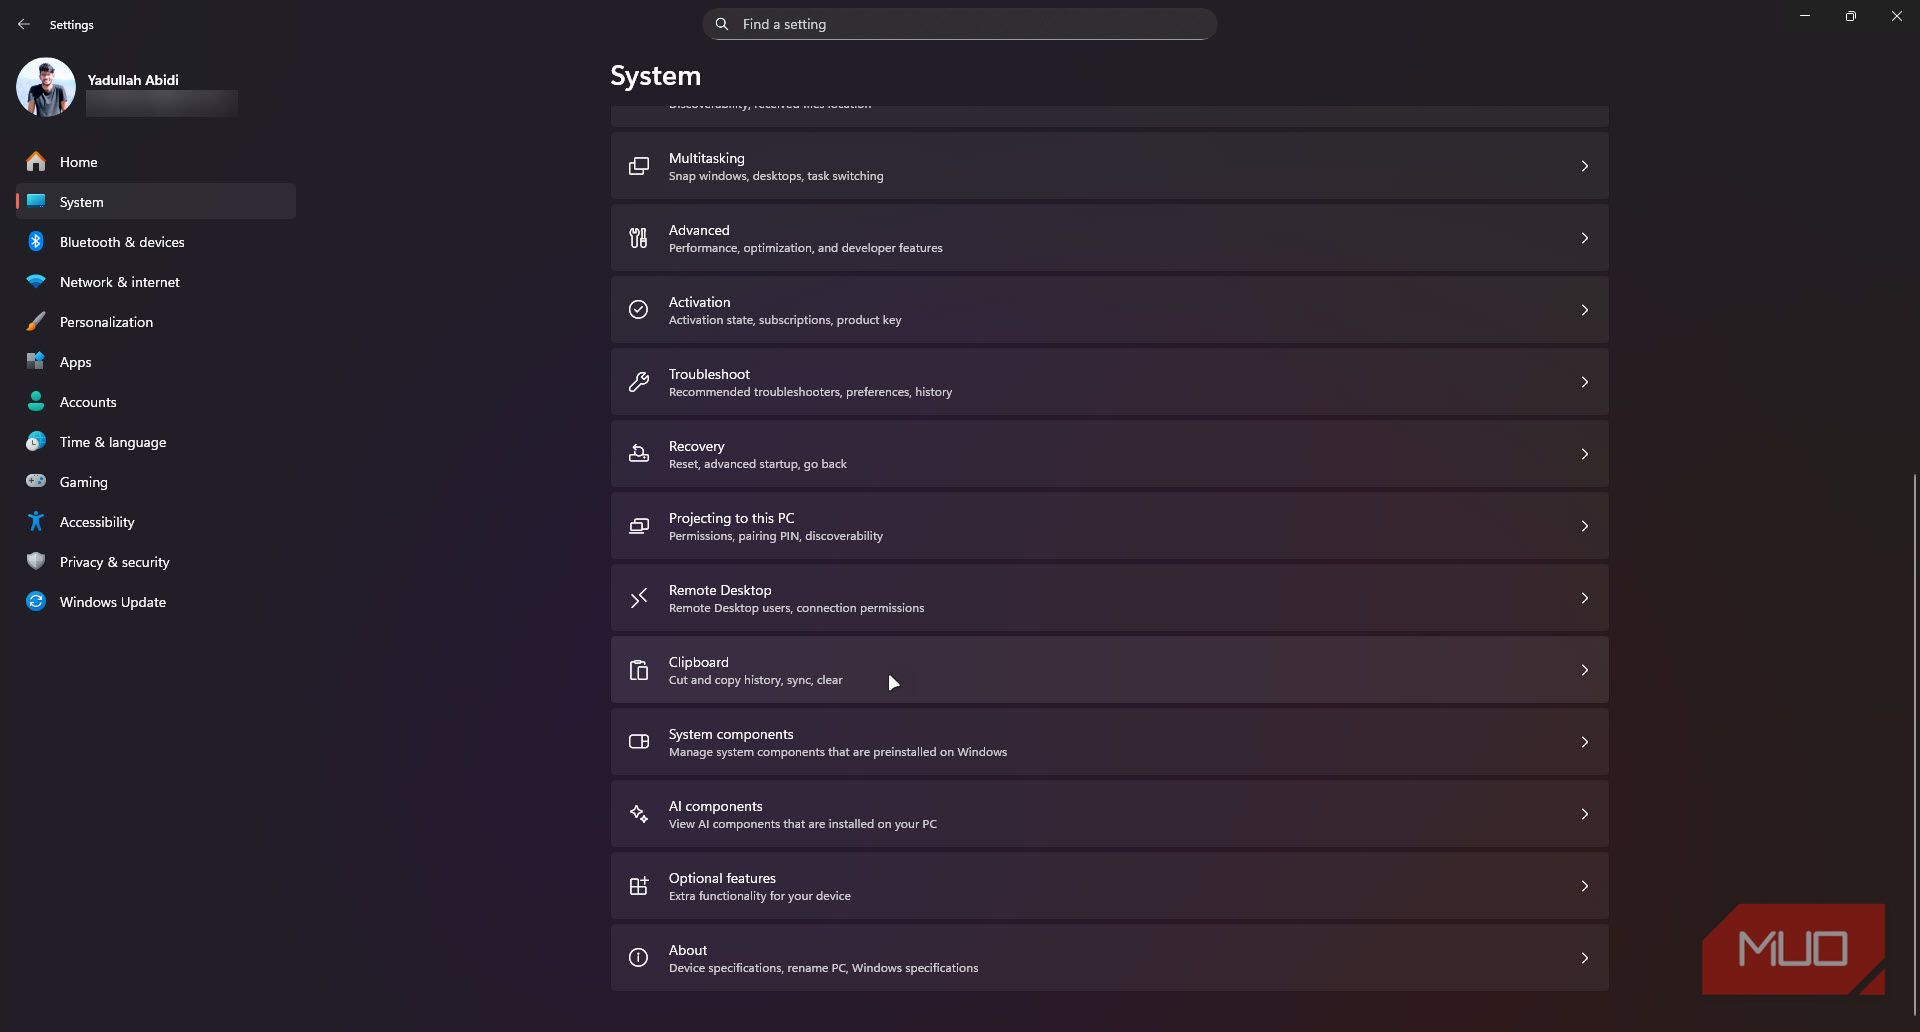
Task: Click the Projecting to this PC icon
Action: [x=638, y=526]
